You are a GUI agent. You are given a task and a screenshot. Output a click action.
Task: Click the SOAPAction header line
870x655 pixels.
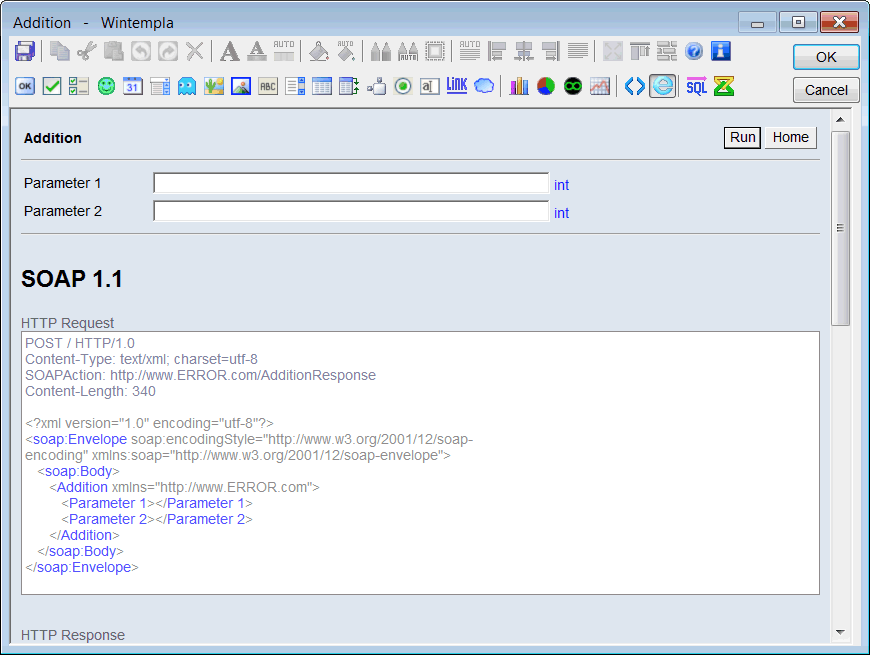(x=200, y=375)
